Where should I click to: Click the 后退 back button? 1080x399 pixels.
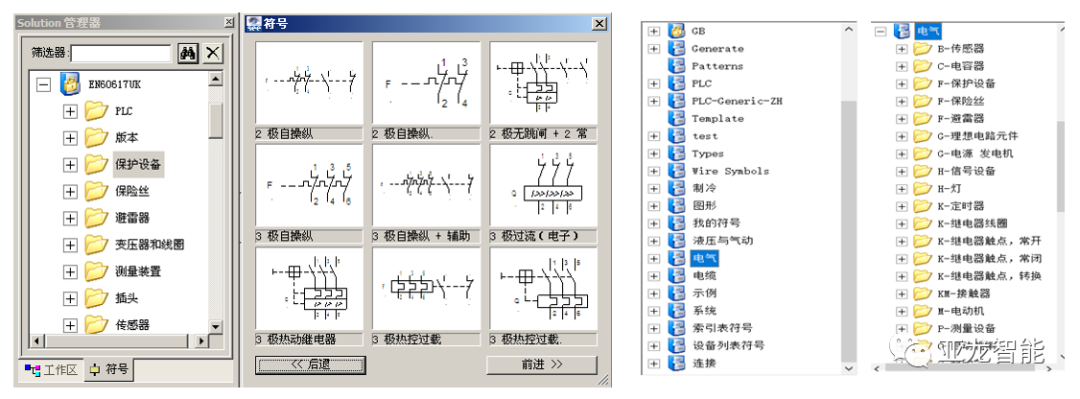click(310, 365)
